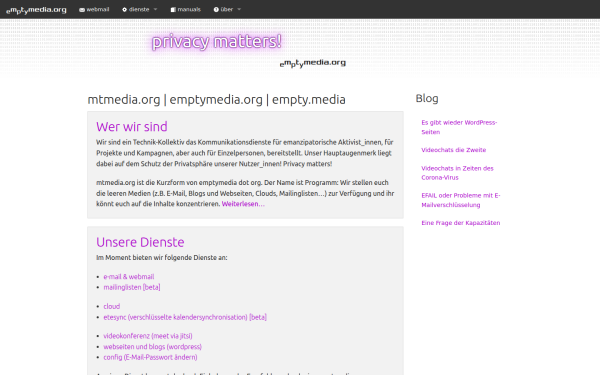
Task: Open e-mail & webmail service link
Action: click(x=129, y=277)
